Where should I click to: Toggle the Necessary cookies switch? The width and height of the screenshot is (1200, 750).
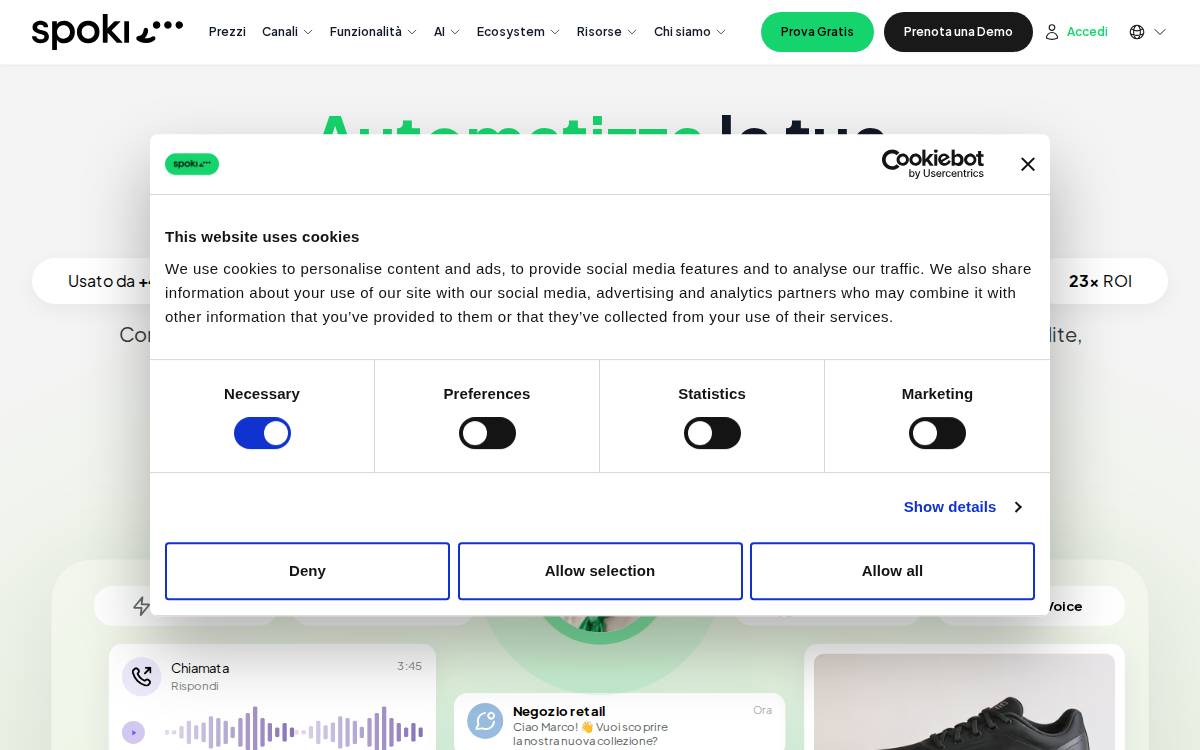coord(262,433)
